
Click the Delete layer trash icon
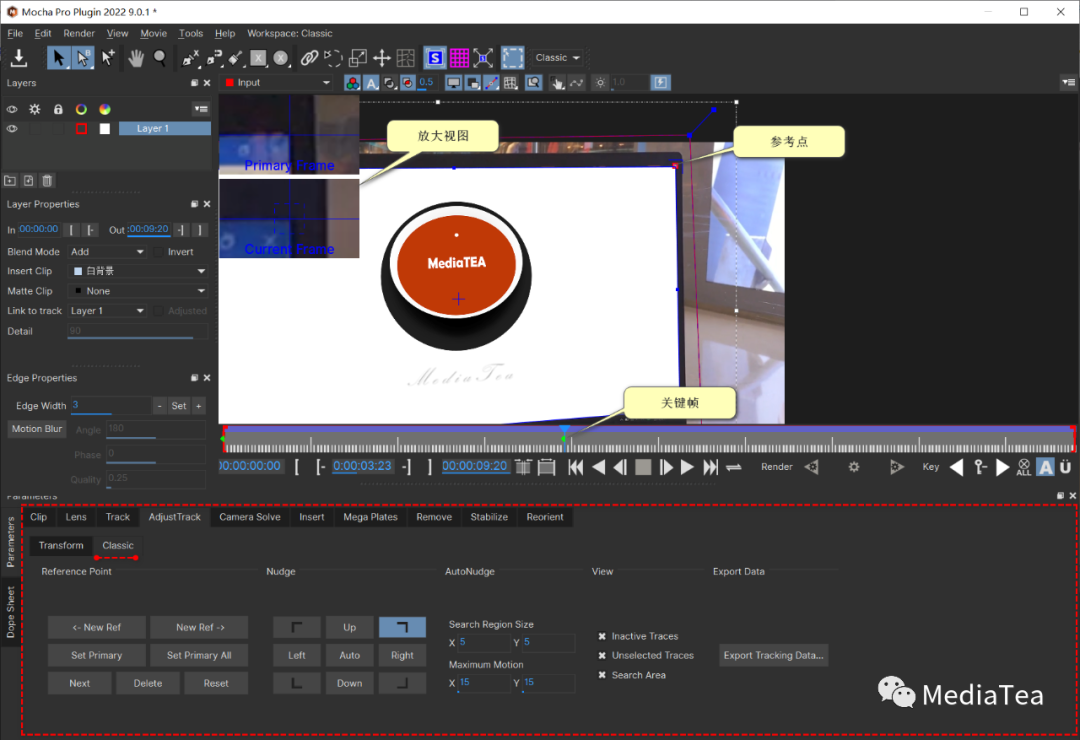click(x=47, y=181)
